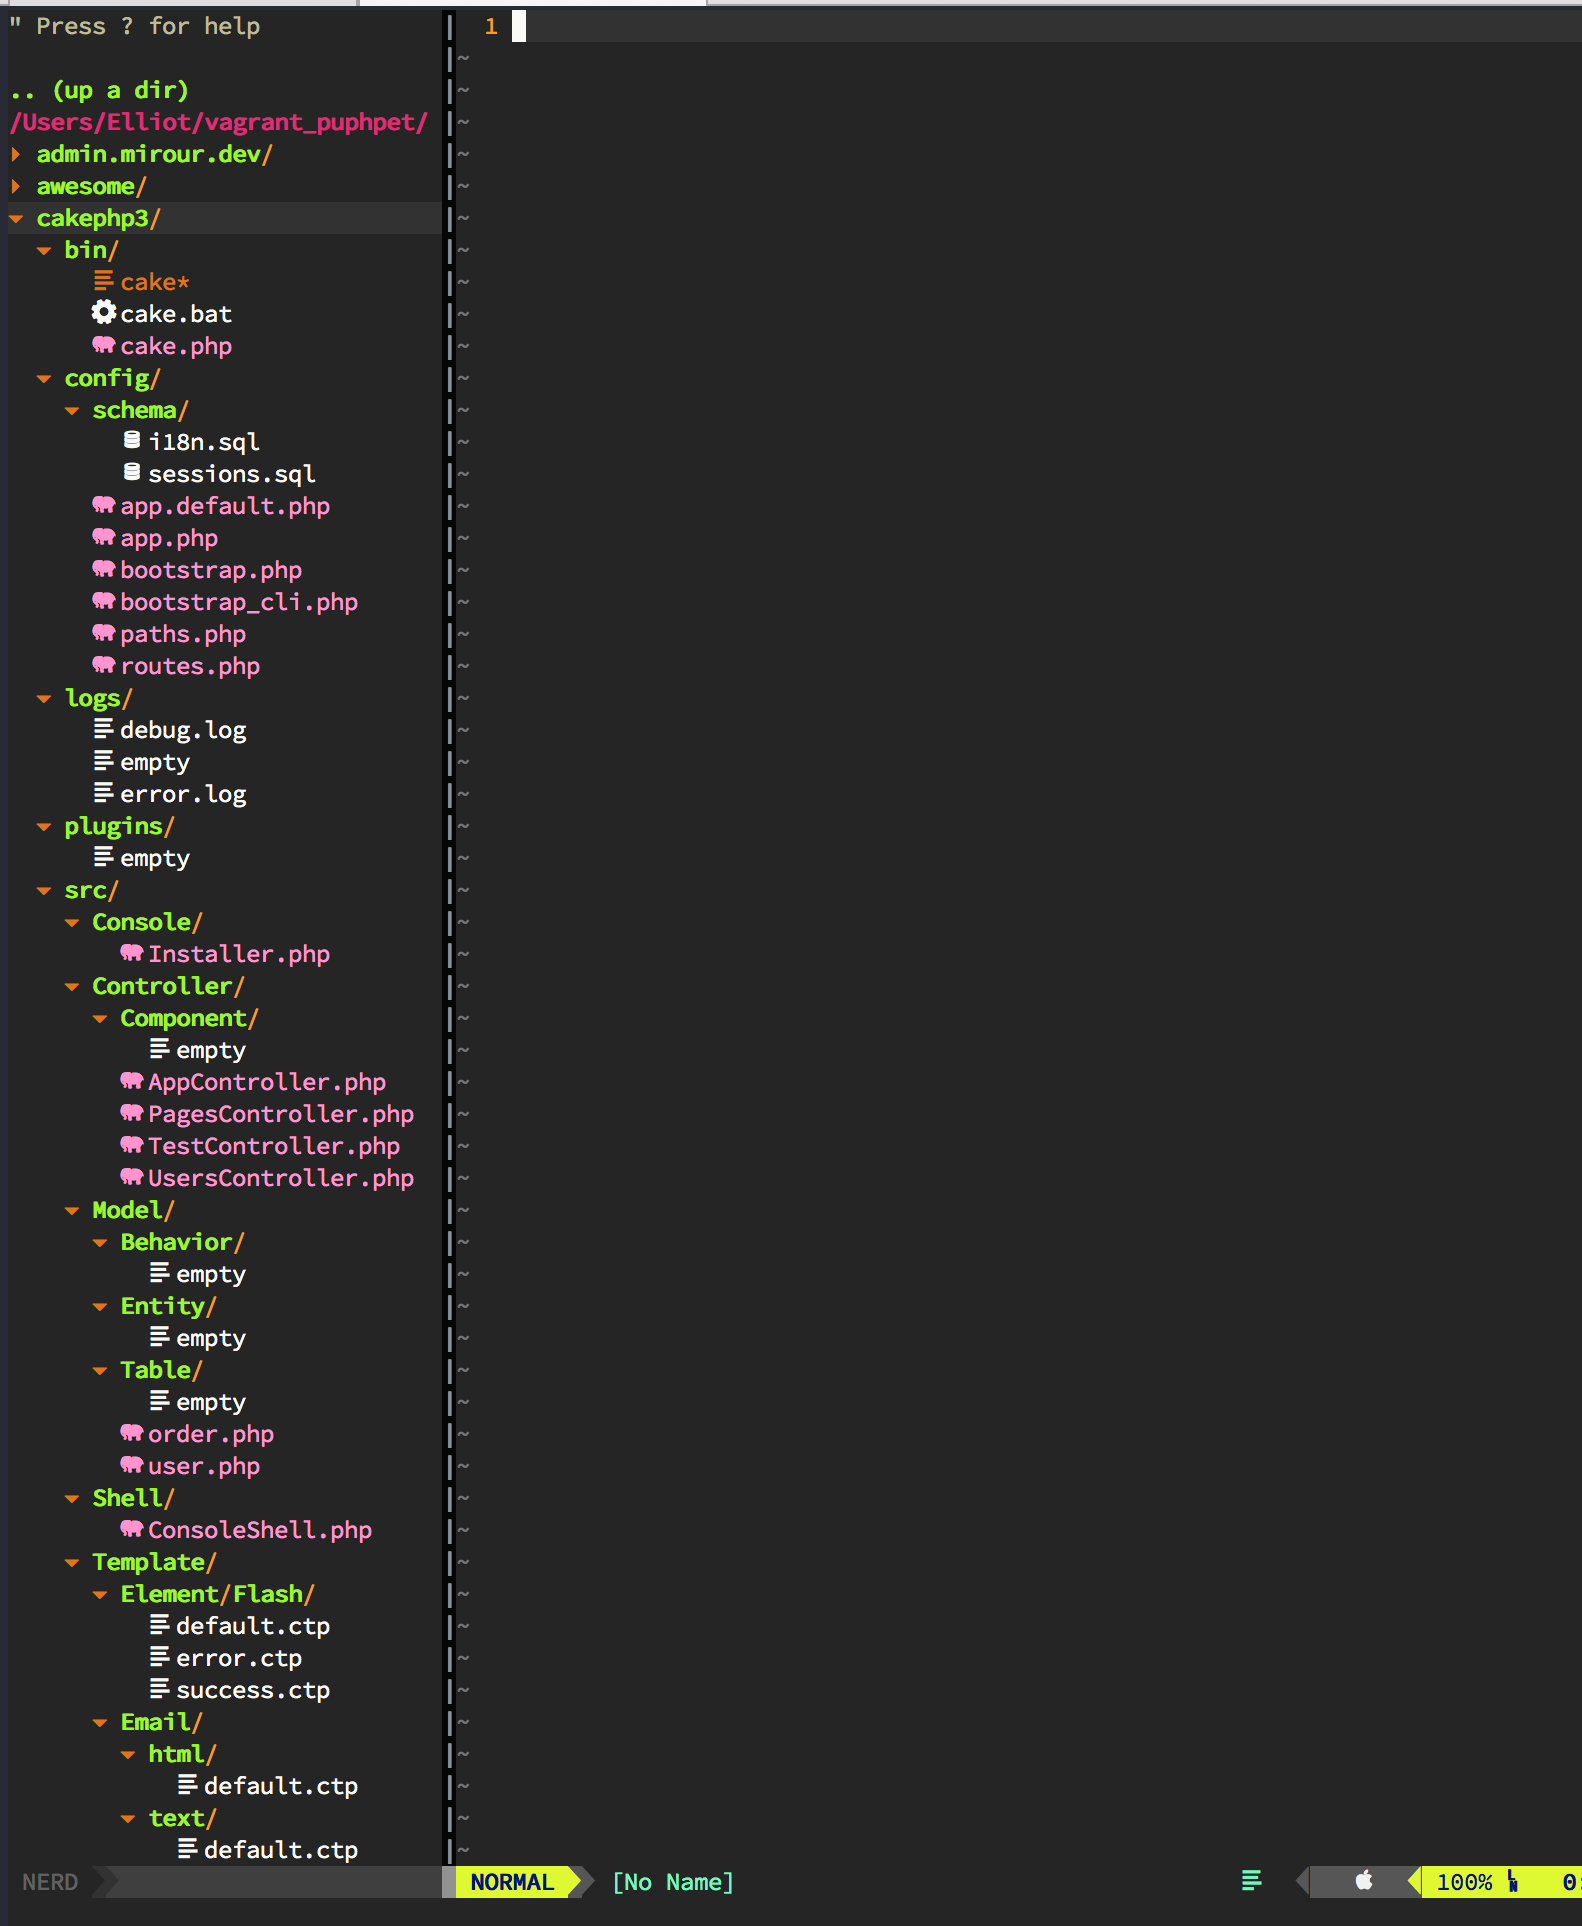Open the Entity/ folder entry
Image resolution: width=1582 pixels, height=1926 pixels.
(x=168, y=1306)
